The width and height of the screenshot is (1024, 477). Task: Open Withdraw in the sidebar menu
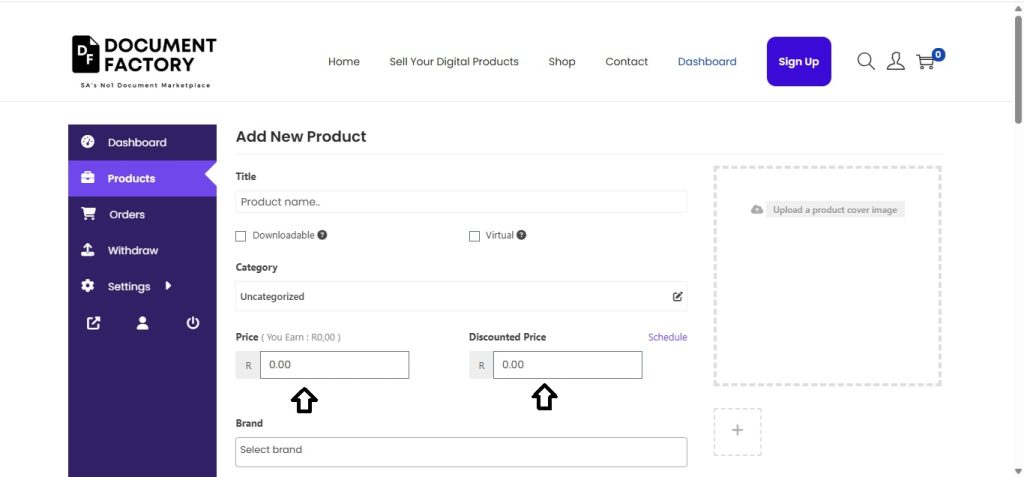(132, 250)
